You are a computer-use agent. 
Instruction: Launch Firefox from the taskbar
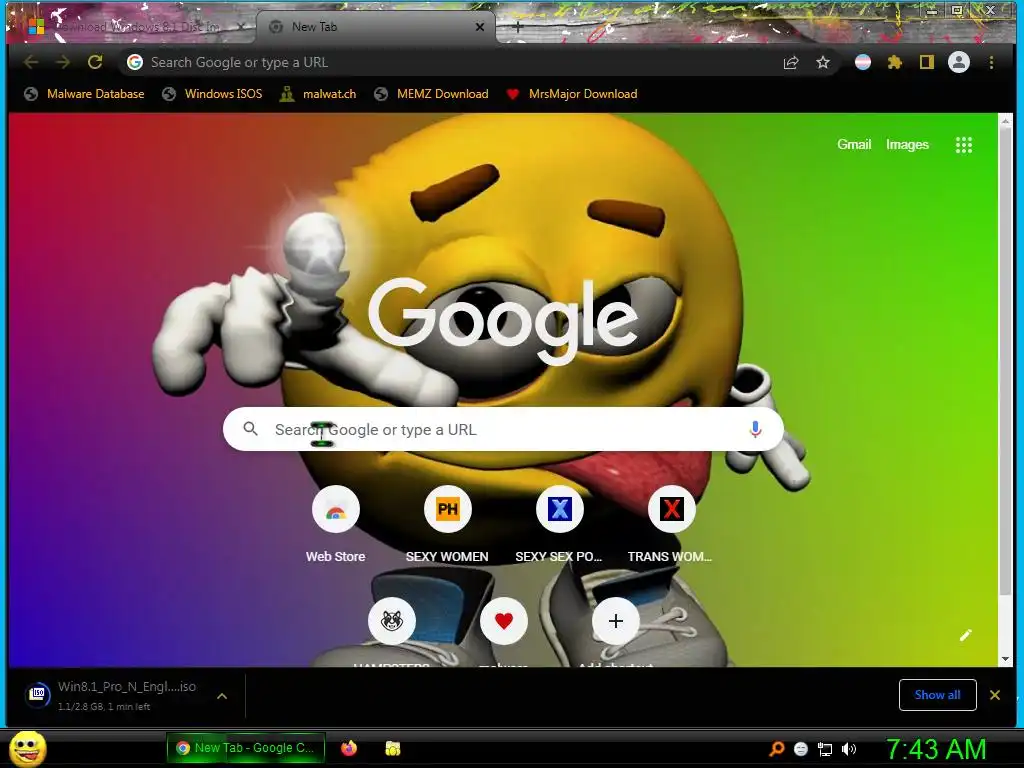coord(349,748)
